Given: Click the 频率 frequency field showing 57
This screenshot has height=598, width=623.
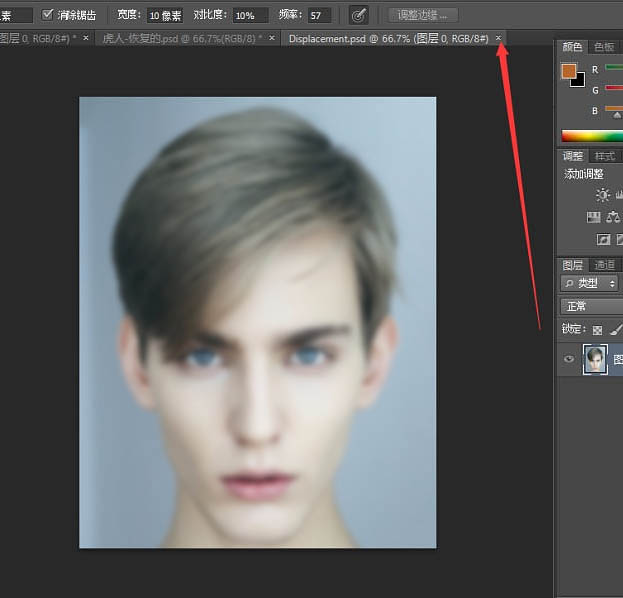Looking at the screenshot, I should point(319,16).
